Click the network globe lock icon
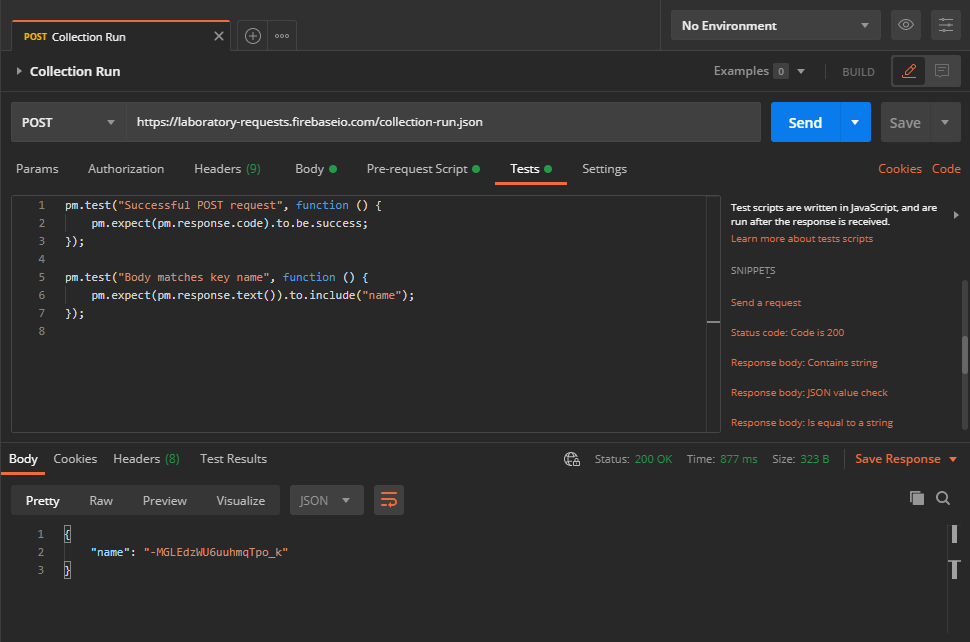This screenshot has width=970, height=642. pos(572,459)
